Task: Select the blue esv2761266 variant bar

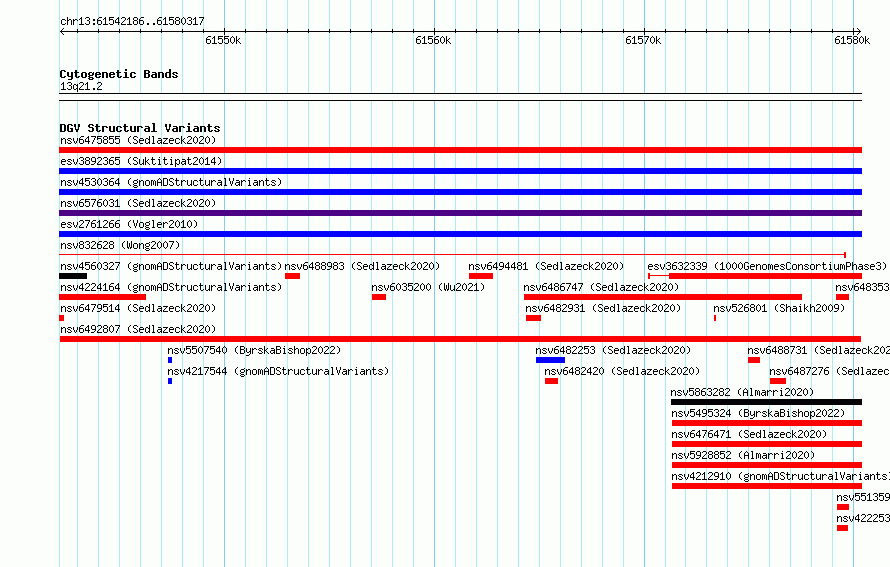Action: (460, 234)
